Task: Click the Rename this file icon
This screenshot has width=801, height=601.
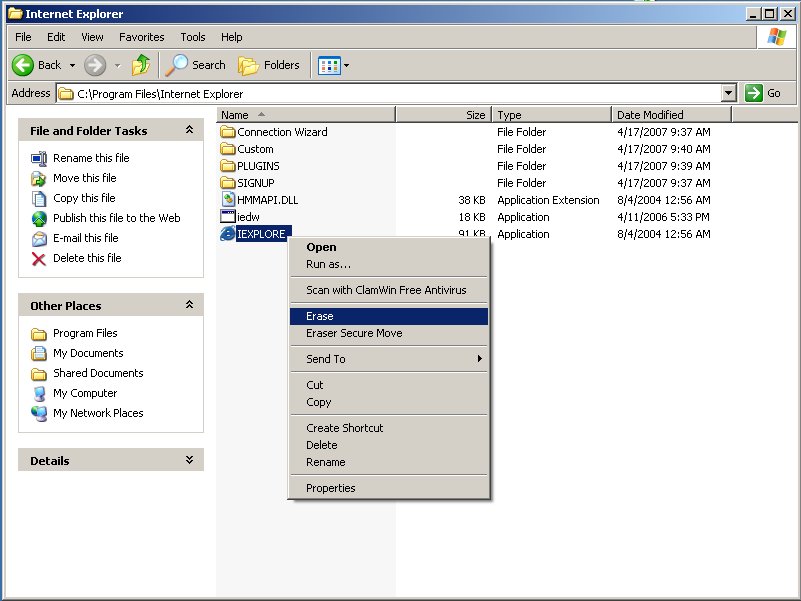Action: [39, 159]
